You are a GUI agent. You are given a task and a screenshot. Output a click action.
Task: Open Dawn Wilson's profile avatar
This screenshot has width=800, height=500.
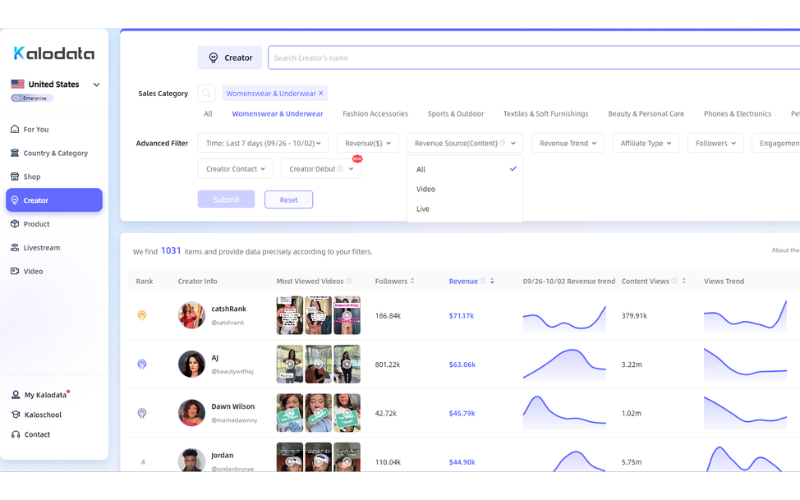(x=191, y=413)
